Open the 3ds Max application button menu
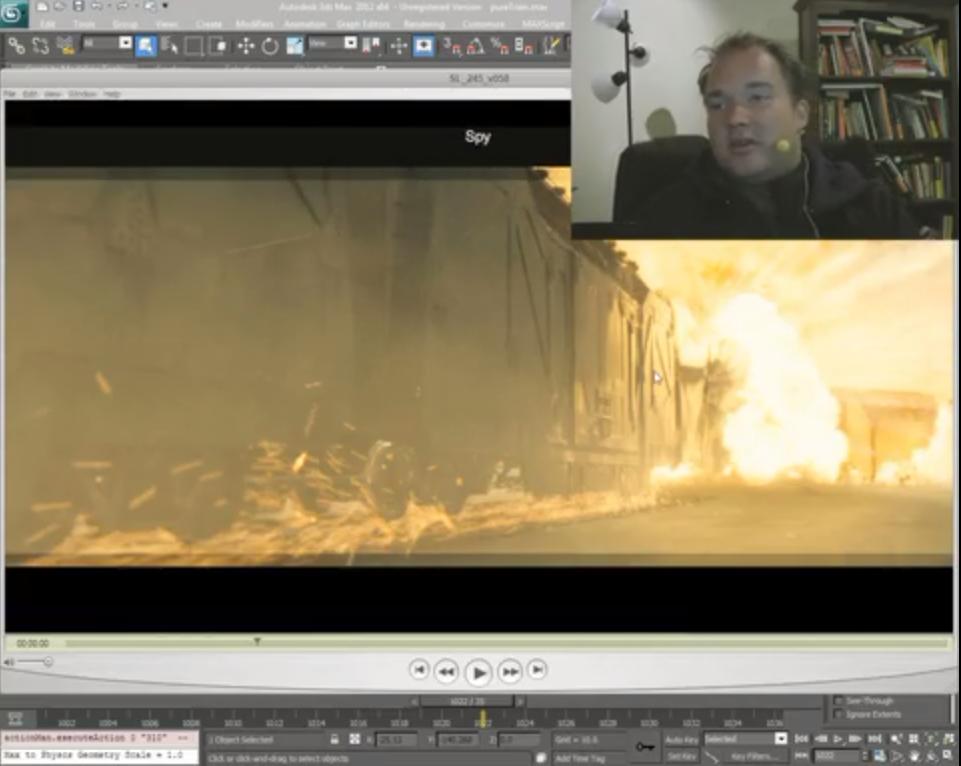The width and height of the screenshot is (961, 766). coord(12,13)
